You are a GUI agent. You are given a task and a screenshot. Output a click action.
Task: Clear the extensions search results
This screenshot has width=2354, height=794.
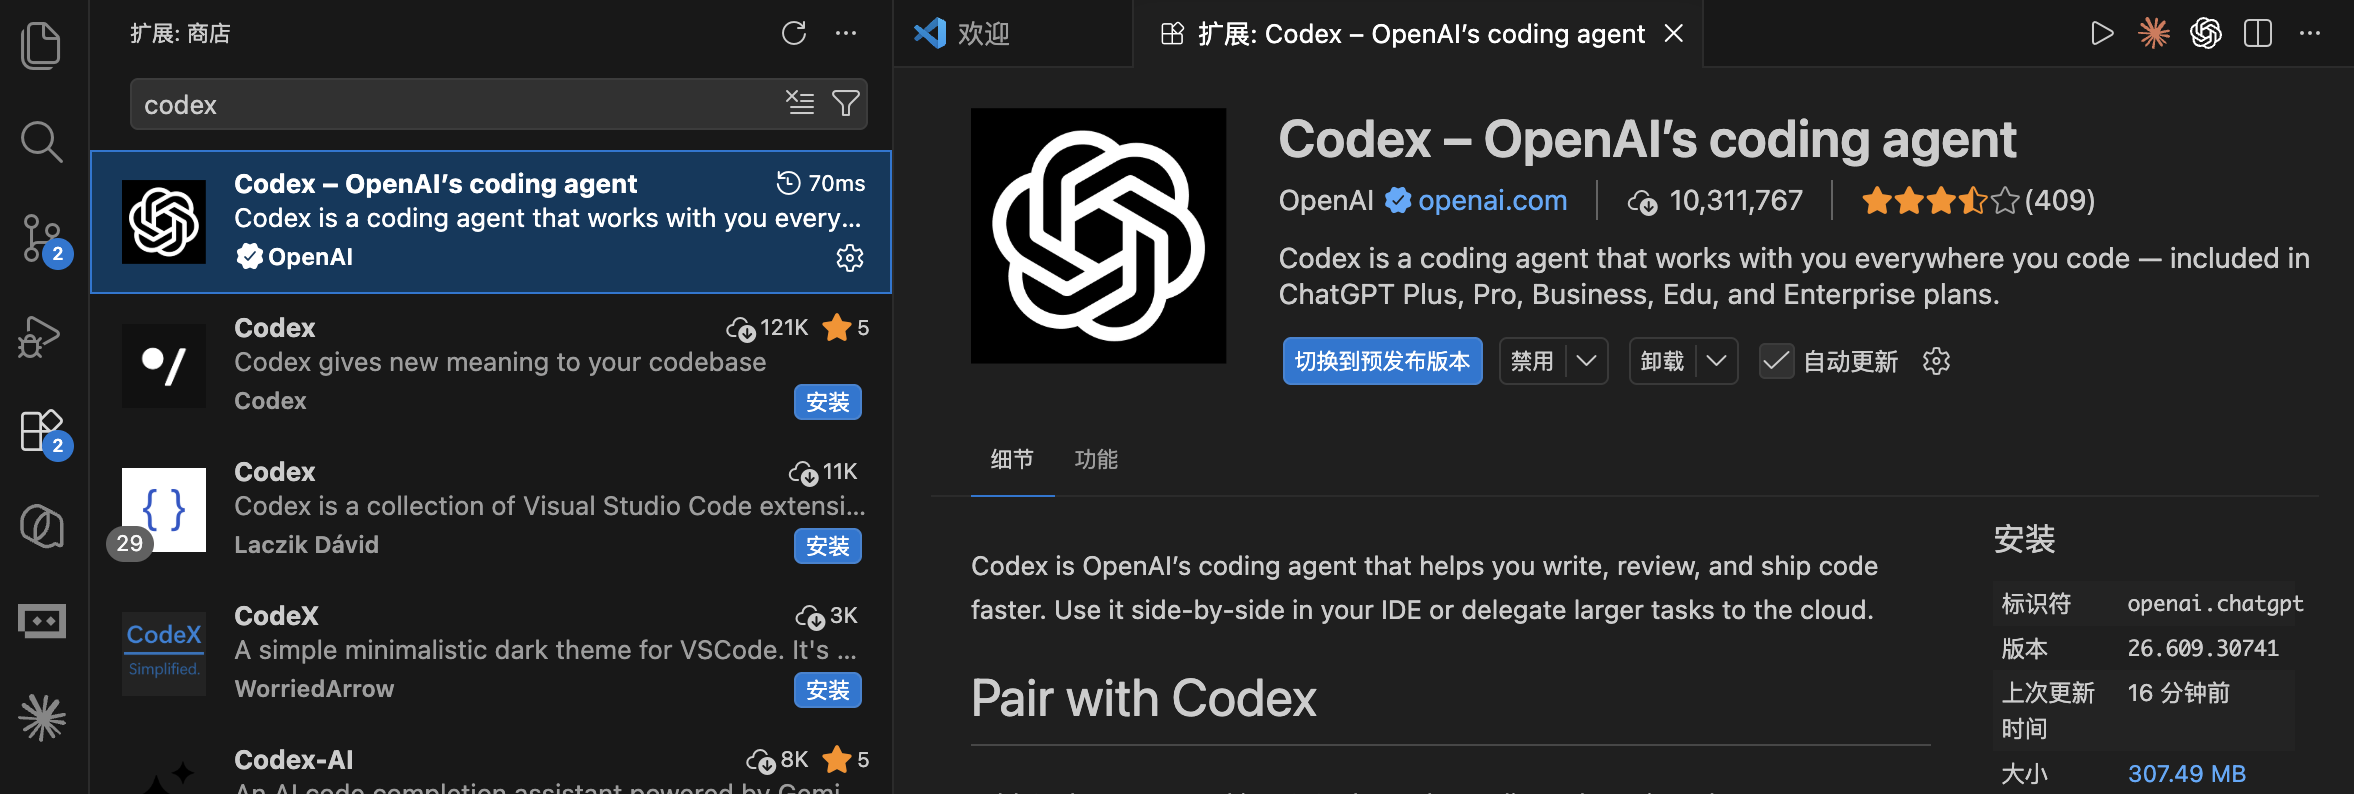(x=800, y=103)
